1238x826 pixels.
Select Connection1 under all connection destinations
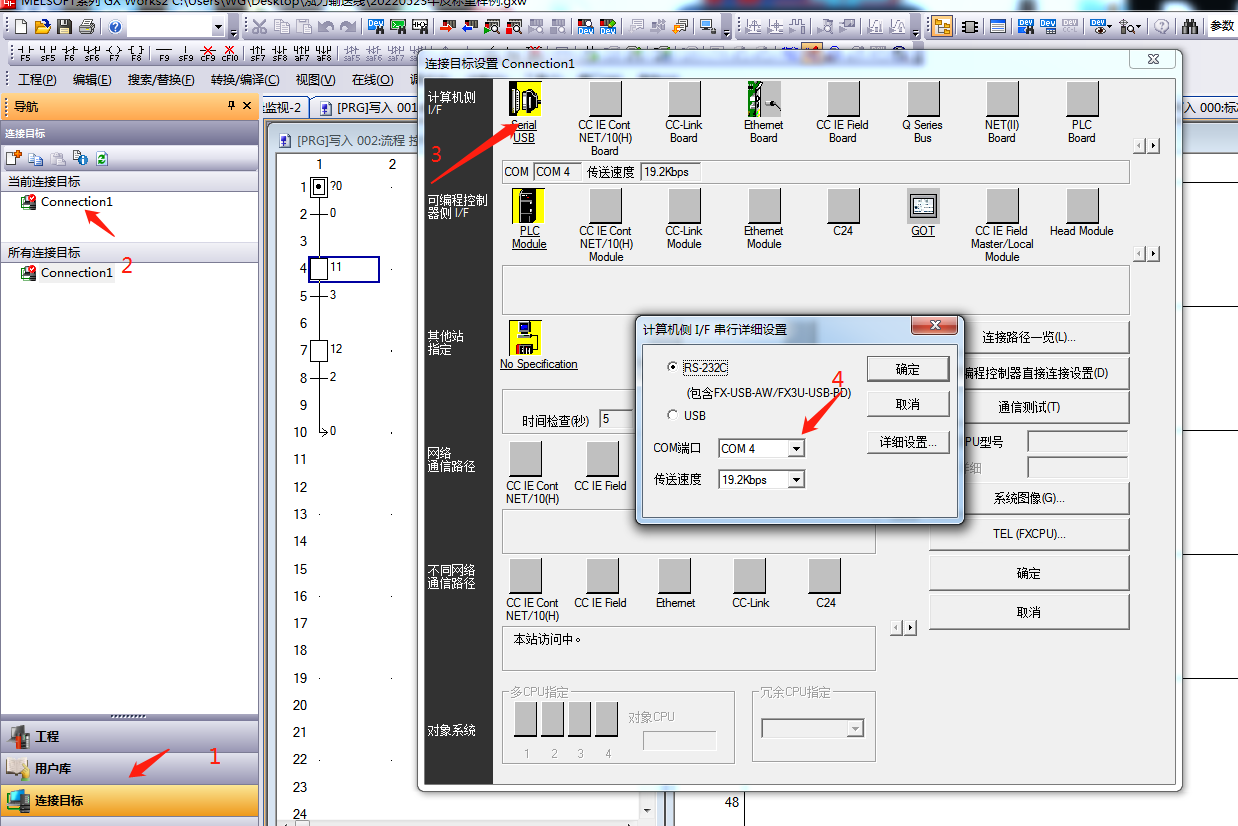76,273
